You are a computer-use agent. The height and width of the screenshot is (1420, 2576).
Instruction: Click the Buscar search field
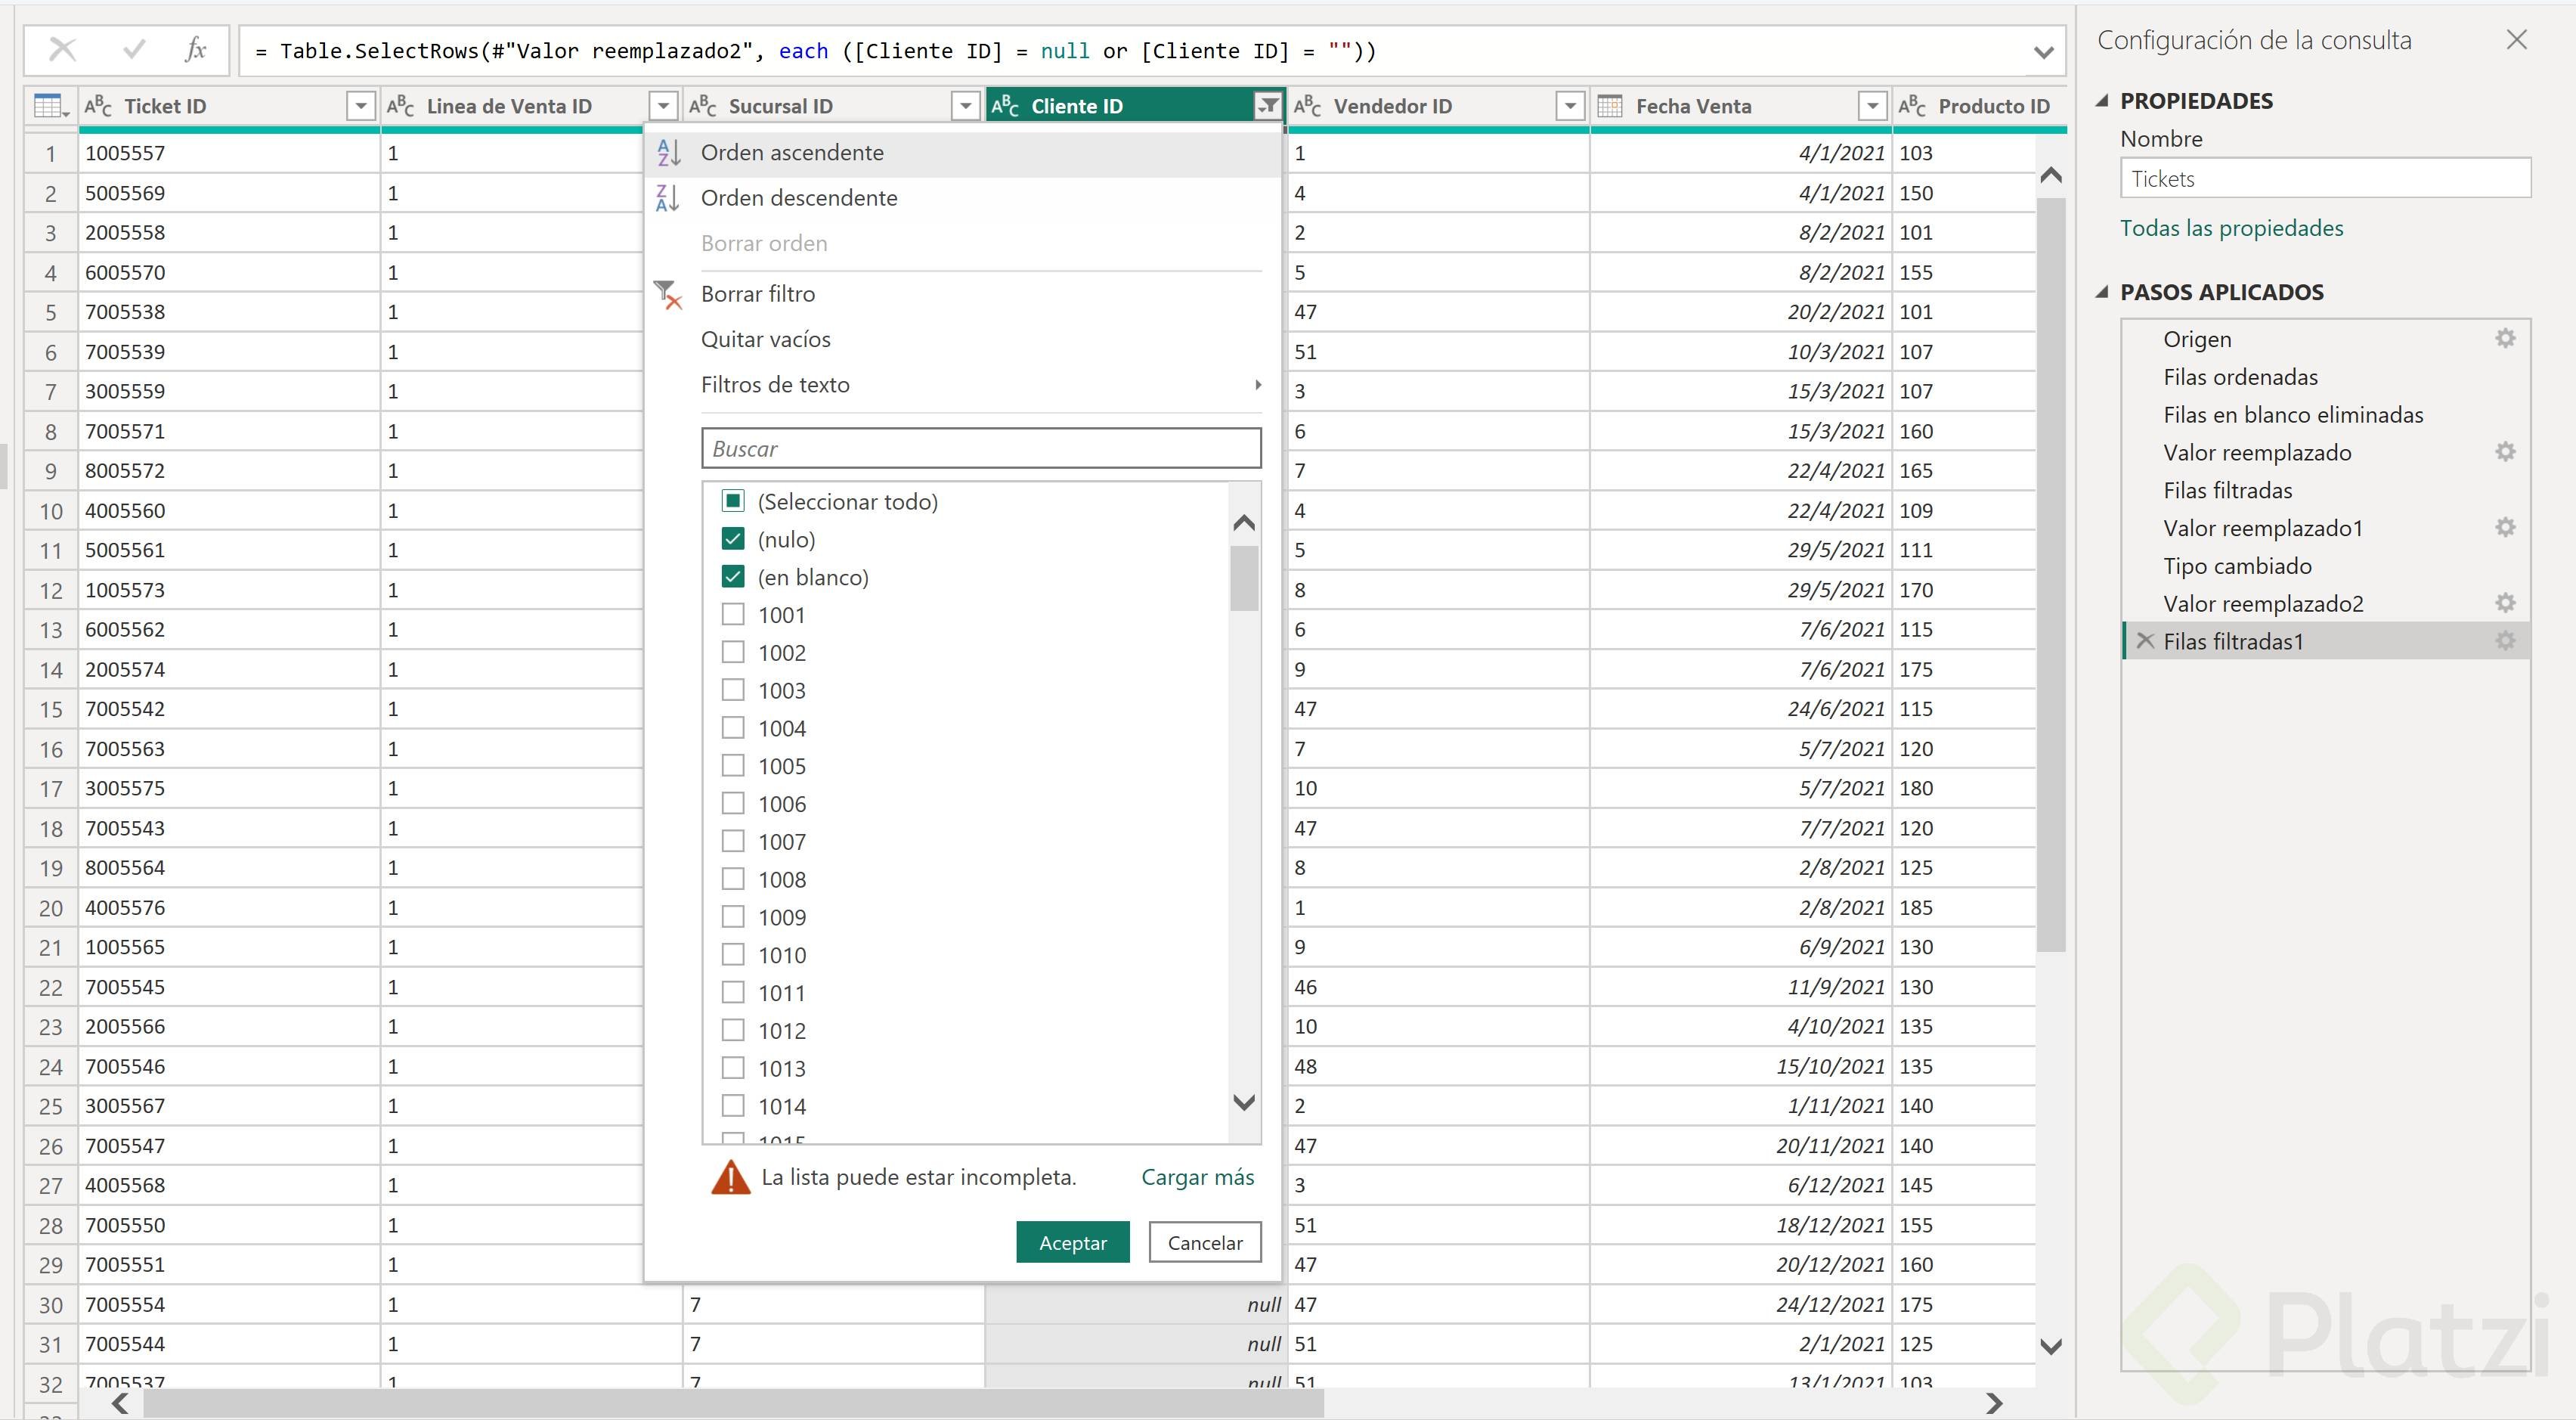point(980,449)
